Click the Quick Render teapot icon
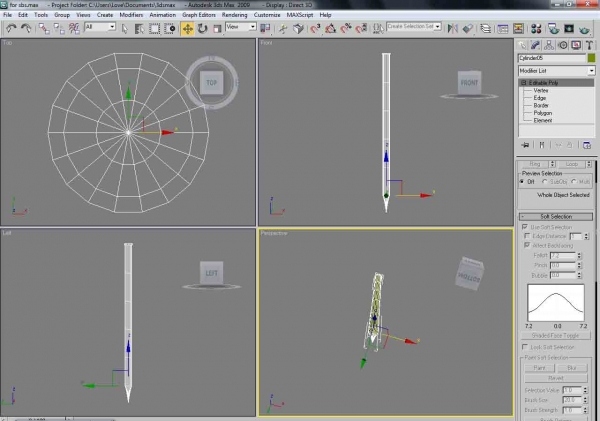The height and width of the screenshot is (421, 600). pyautogui.click(x=584, y=28)
